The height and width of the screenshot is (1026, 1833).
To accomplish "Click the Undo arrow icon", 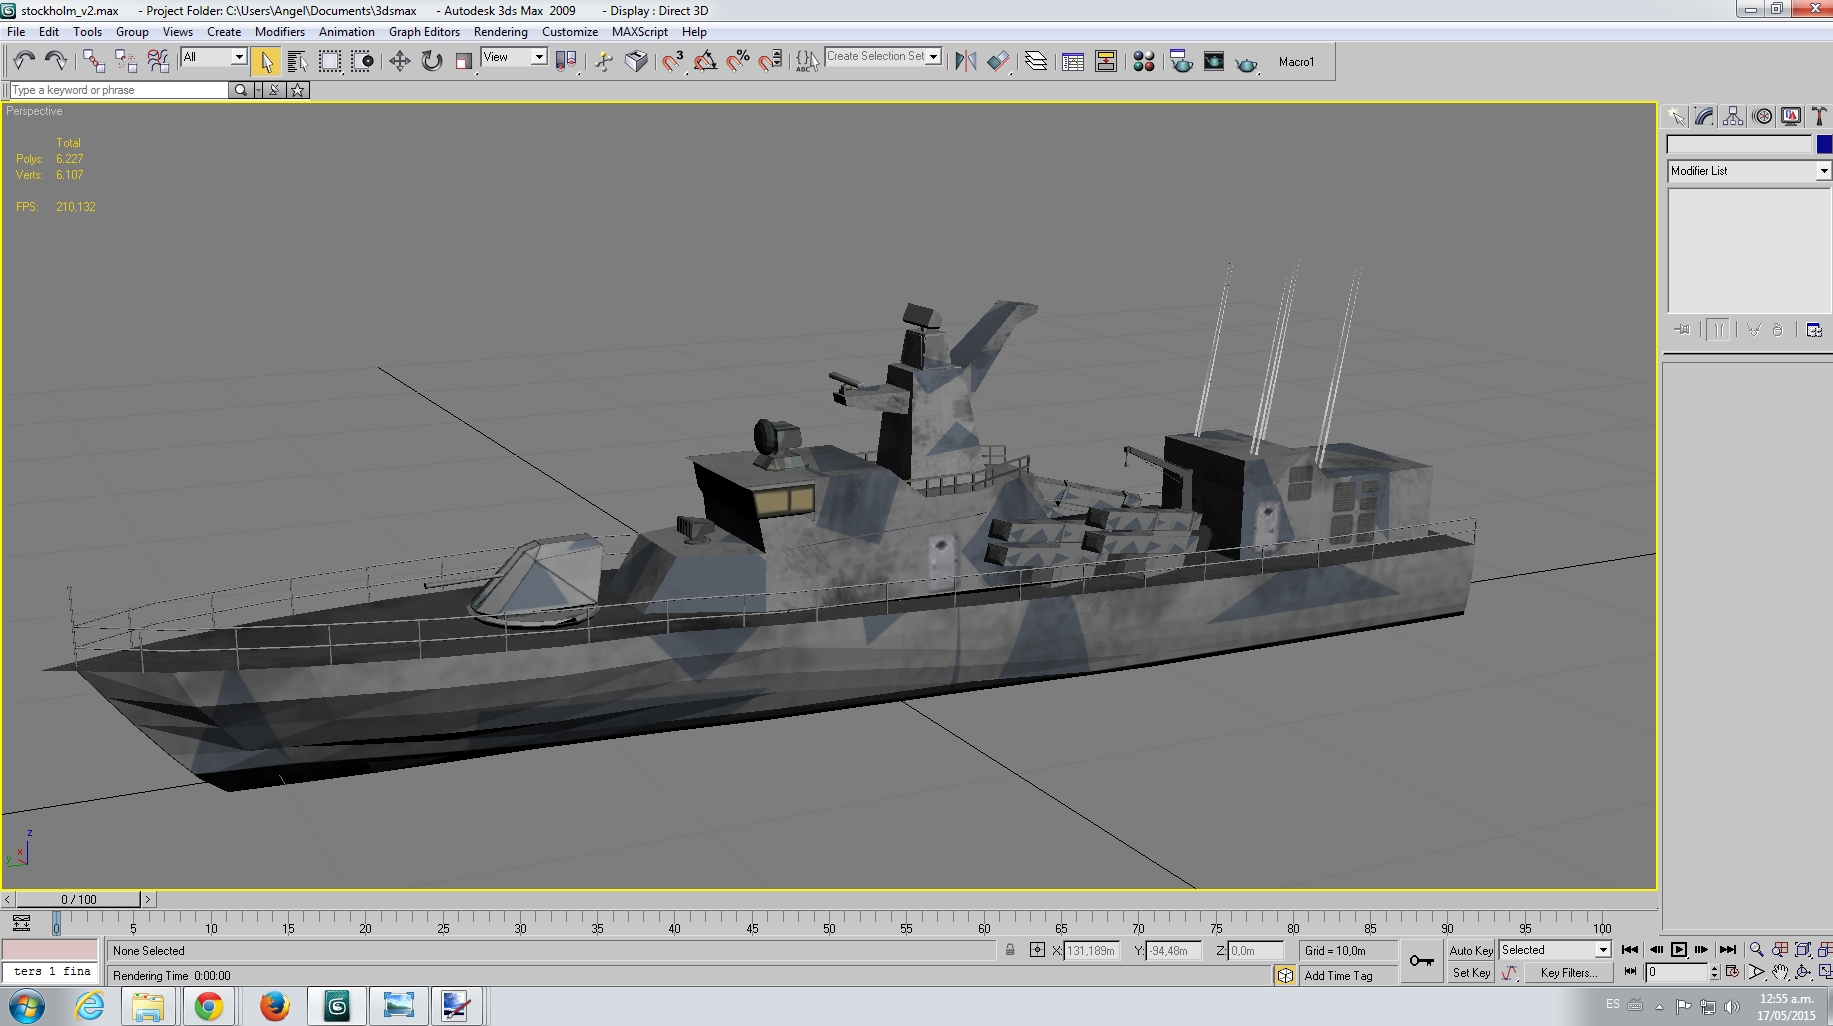I will pos(24,62).
